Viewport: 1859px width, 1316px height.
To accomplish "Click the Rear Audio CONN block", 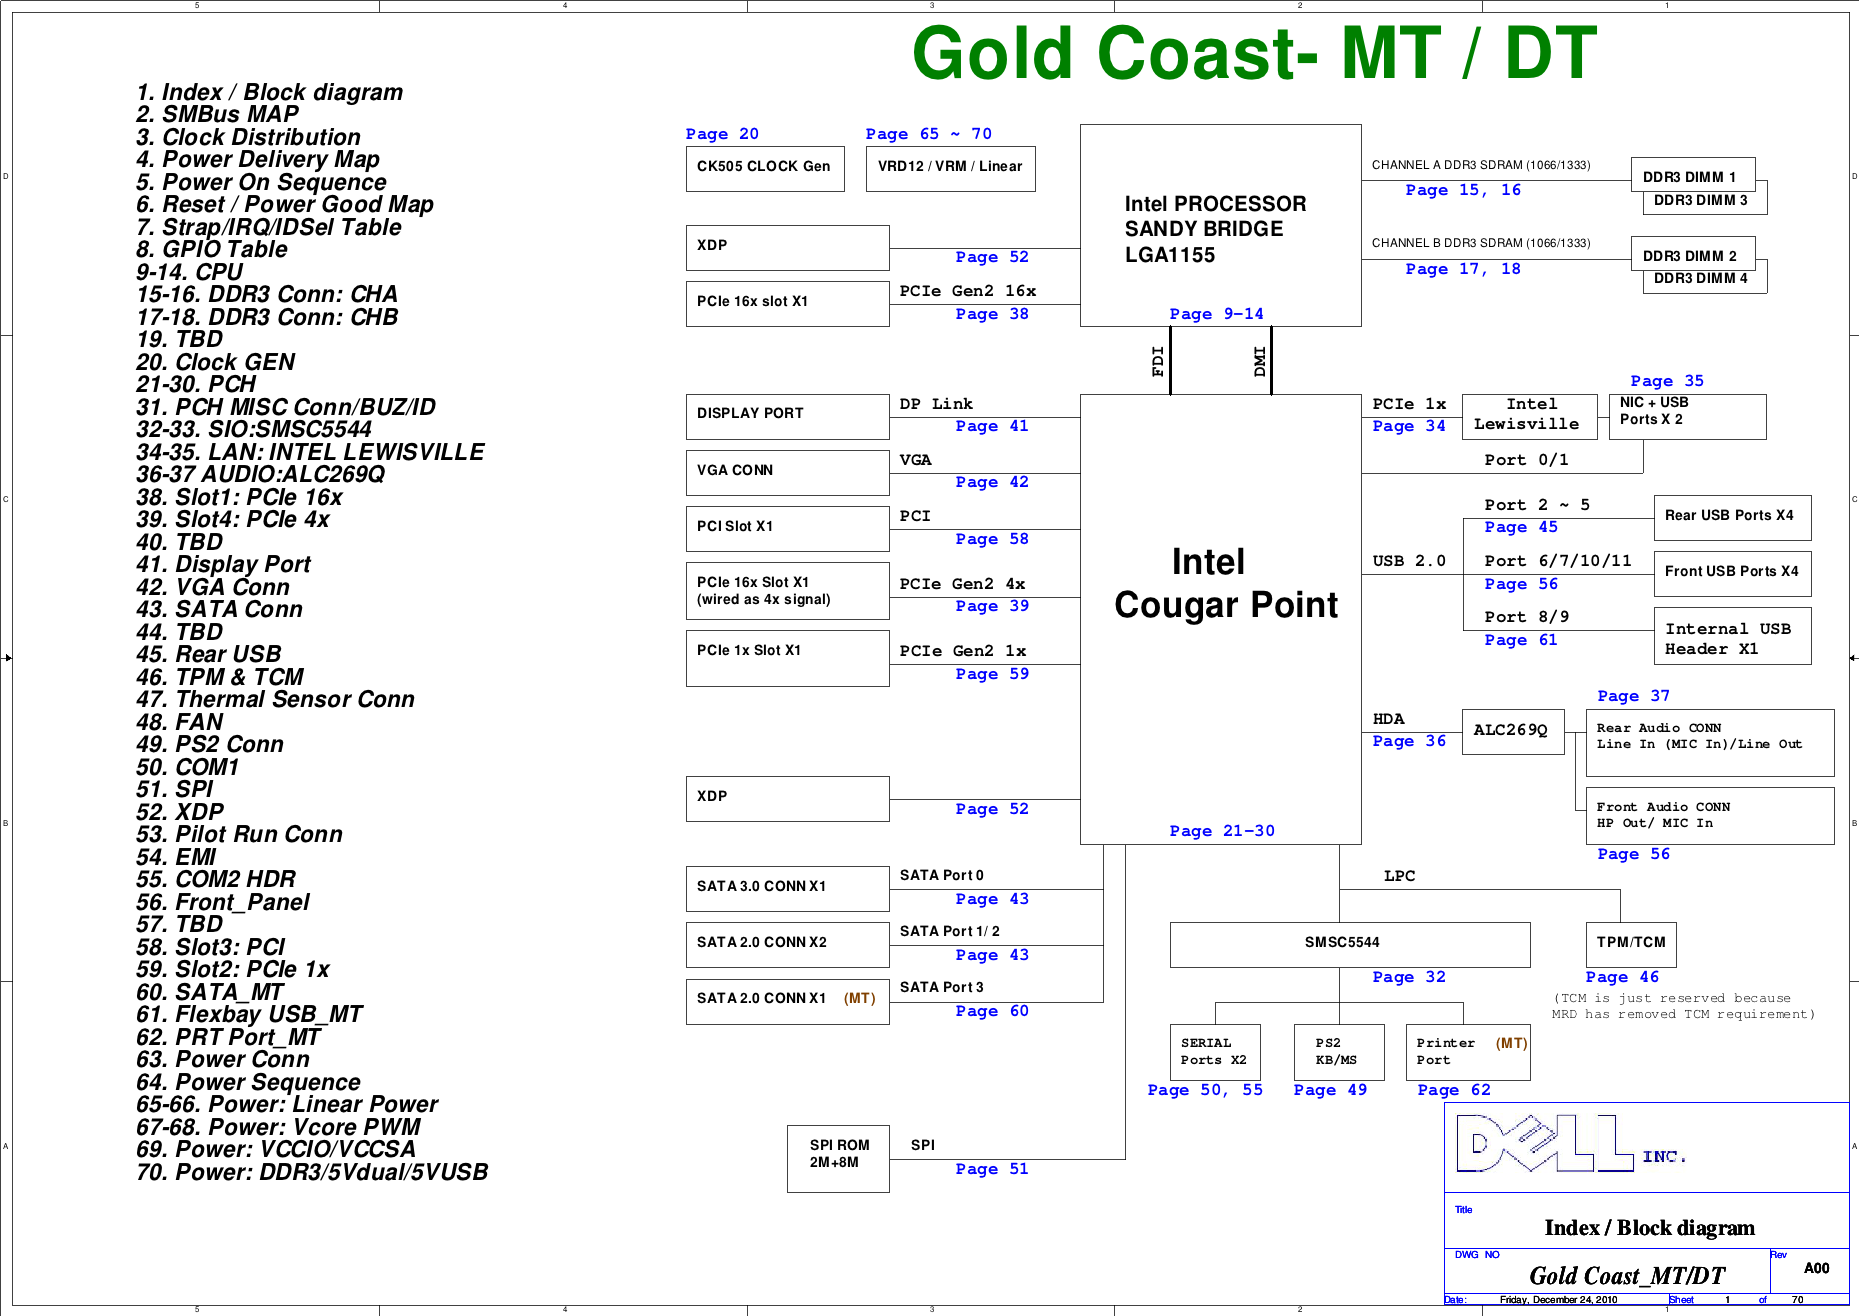I will coord(1710,743).
